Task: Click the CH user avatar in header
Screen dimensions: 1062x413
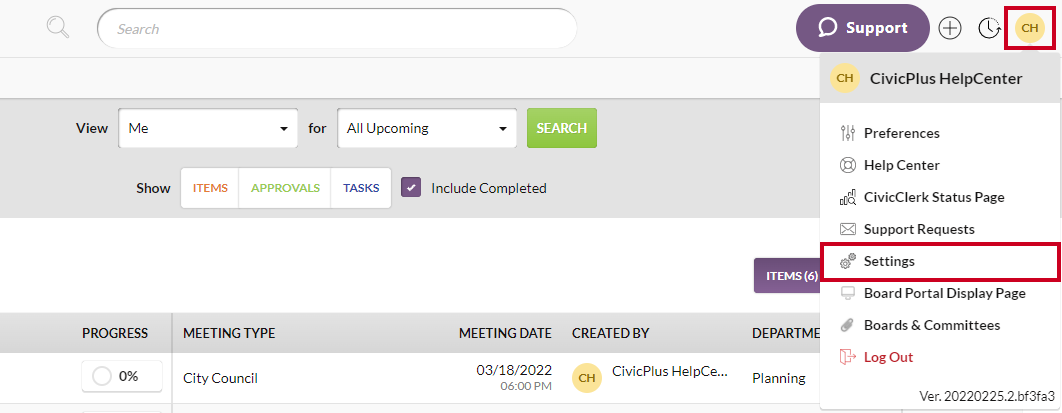Action: (1030, 27)
